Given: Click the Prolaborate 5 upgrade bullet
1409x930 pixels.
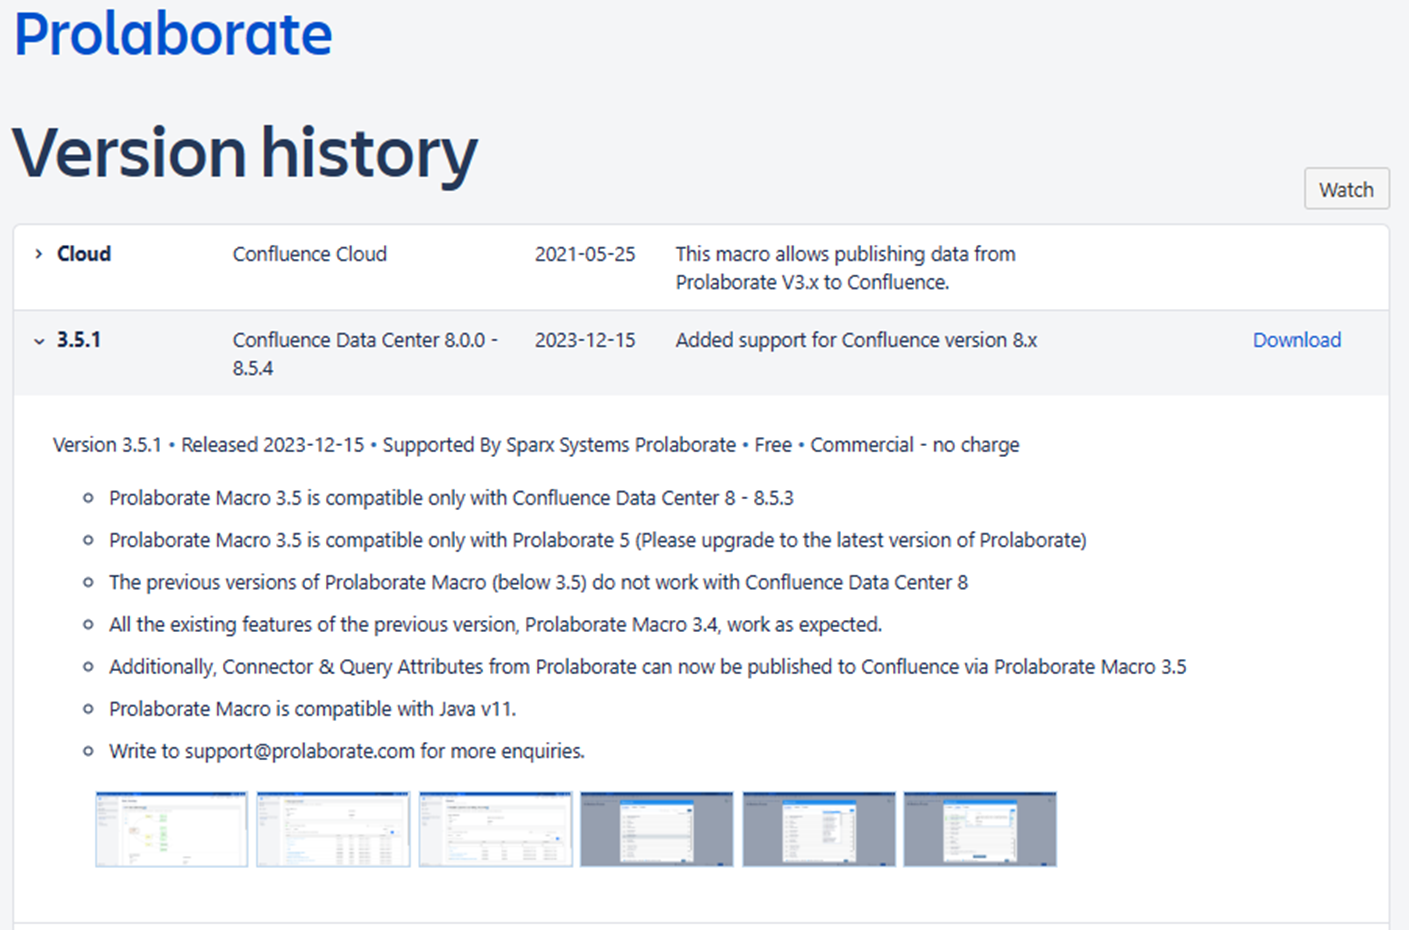Looking at the screenshot, I should click(x=598, y=540).
